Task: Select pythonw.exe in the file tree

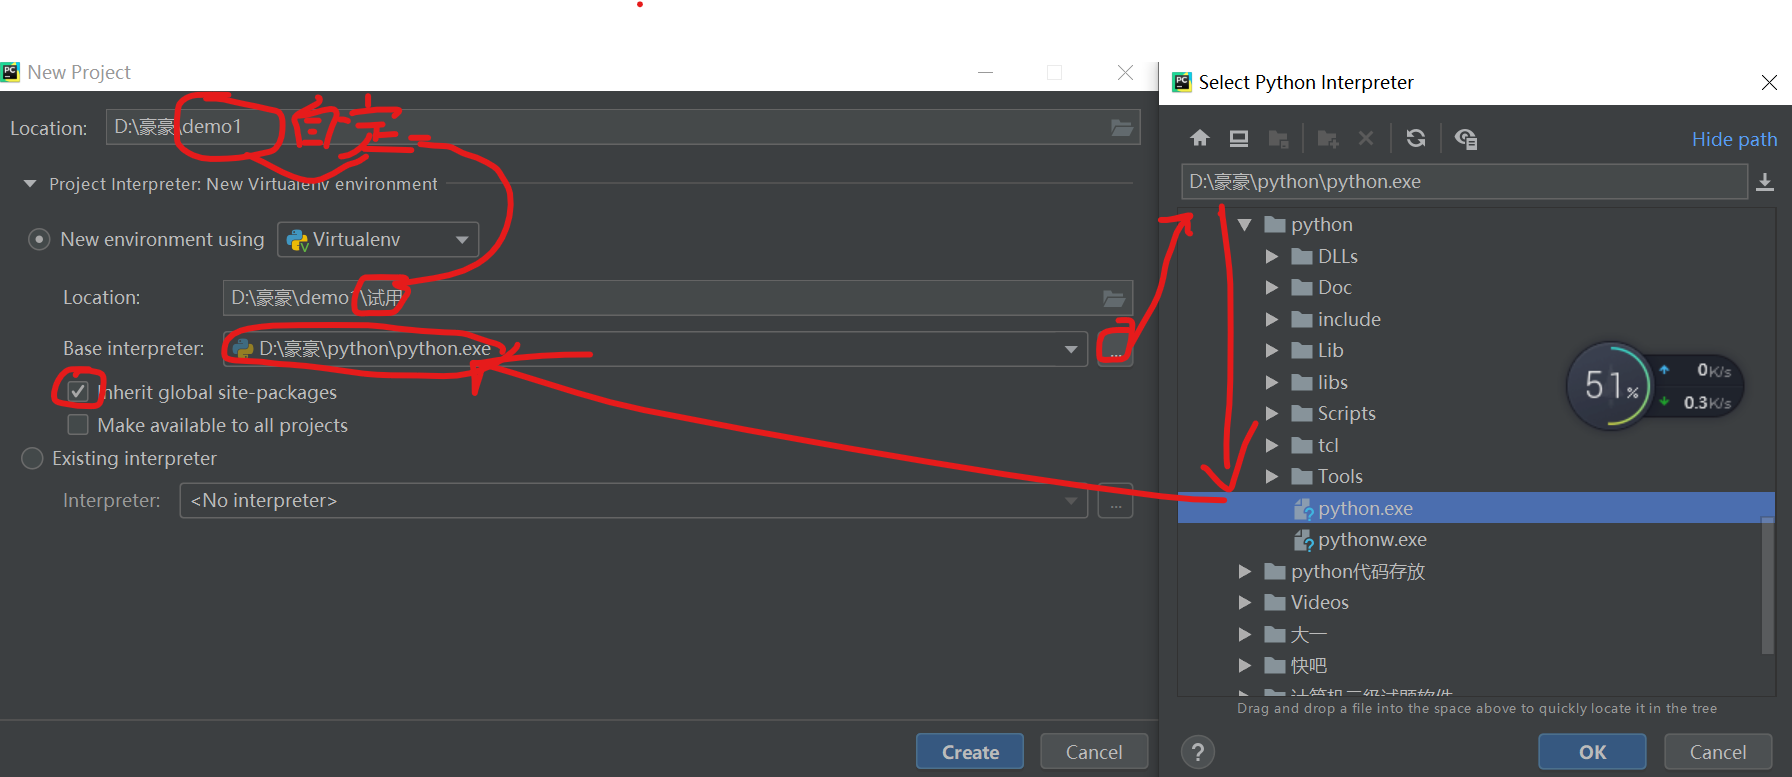Action: tap(1372, 540)
